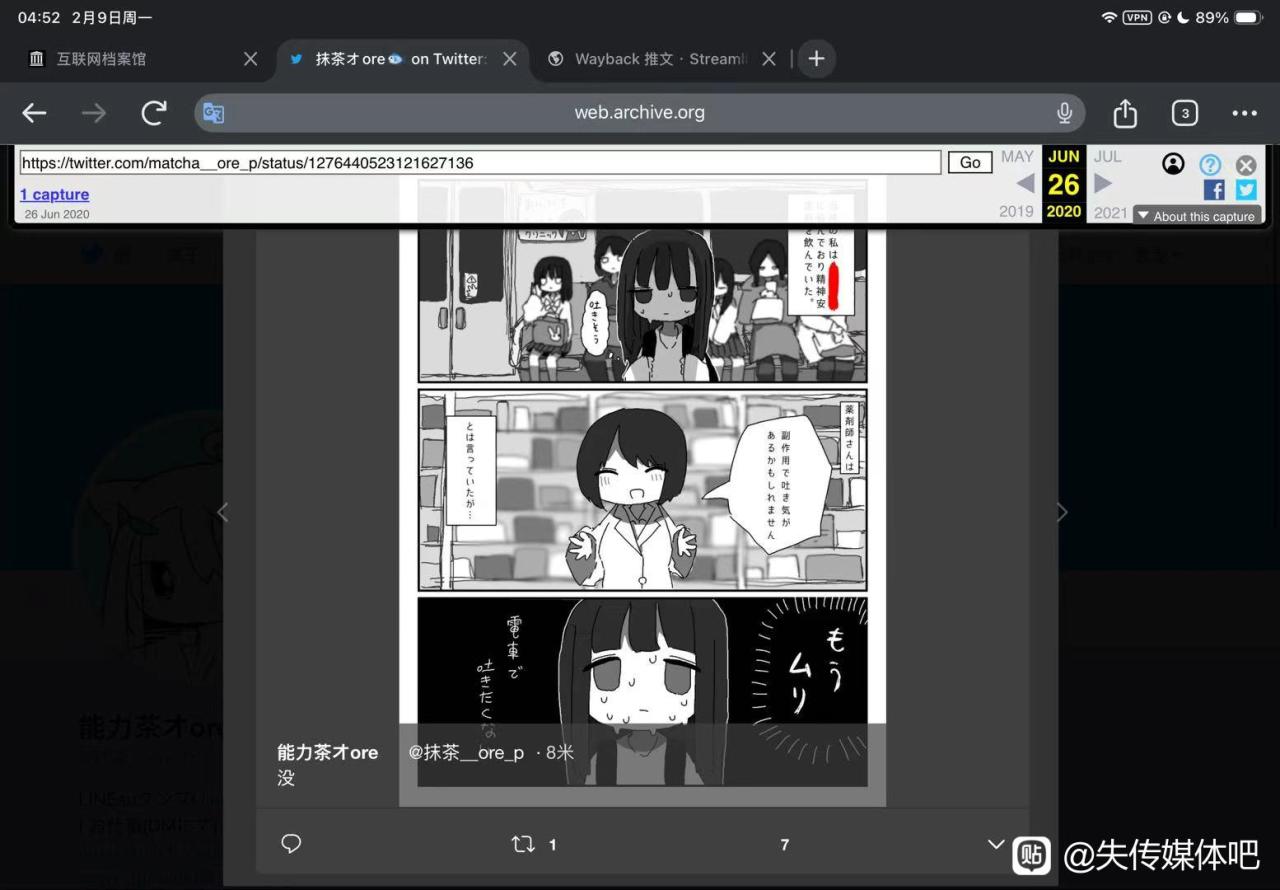Select year 2021 in the Wayback toolbar
Viewport: 1280px width, 890px height.
[x=1110, y=212]
